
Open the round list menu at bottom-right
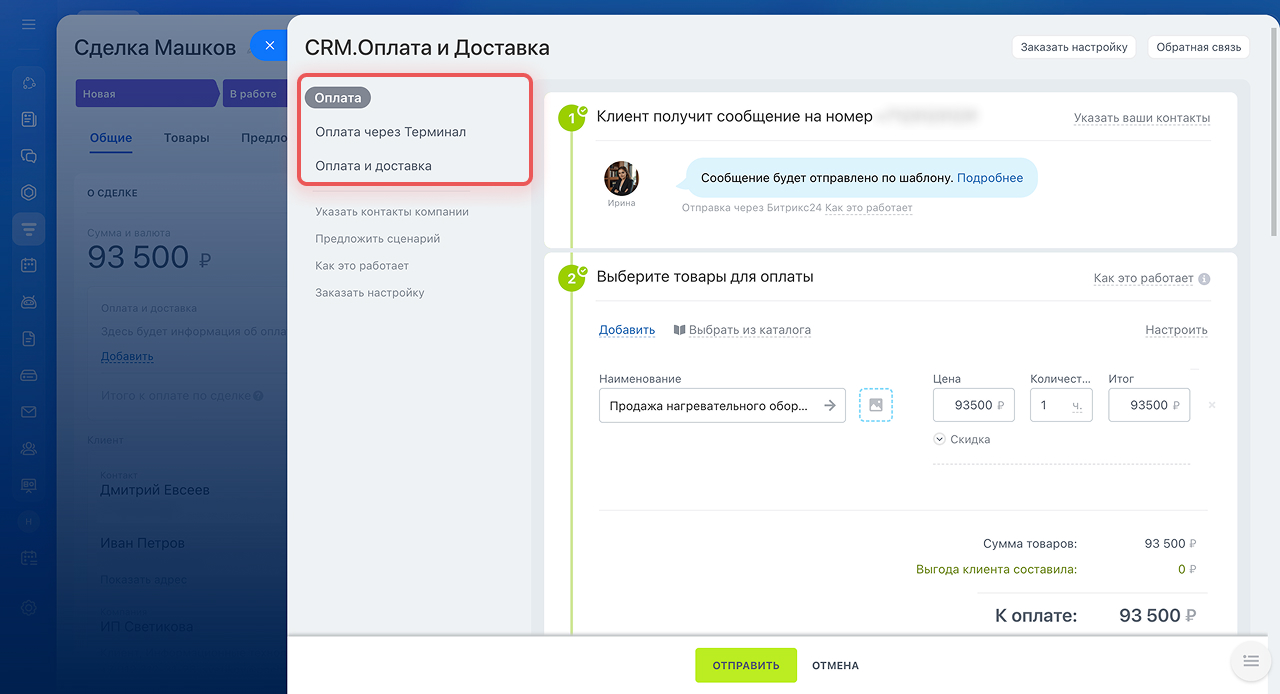coord(1250,660)
